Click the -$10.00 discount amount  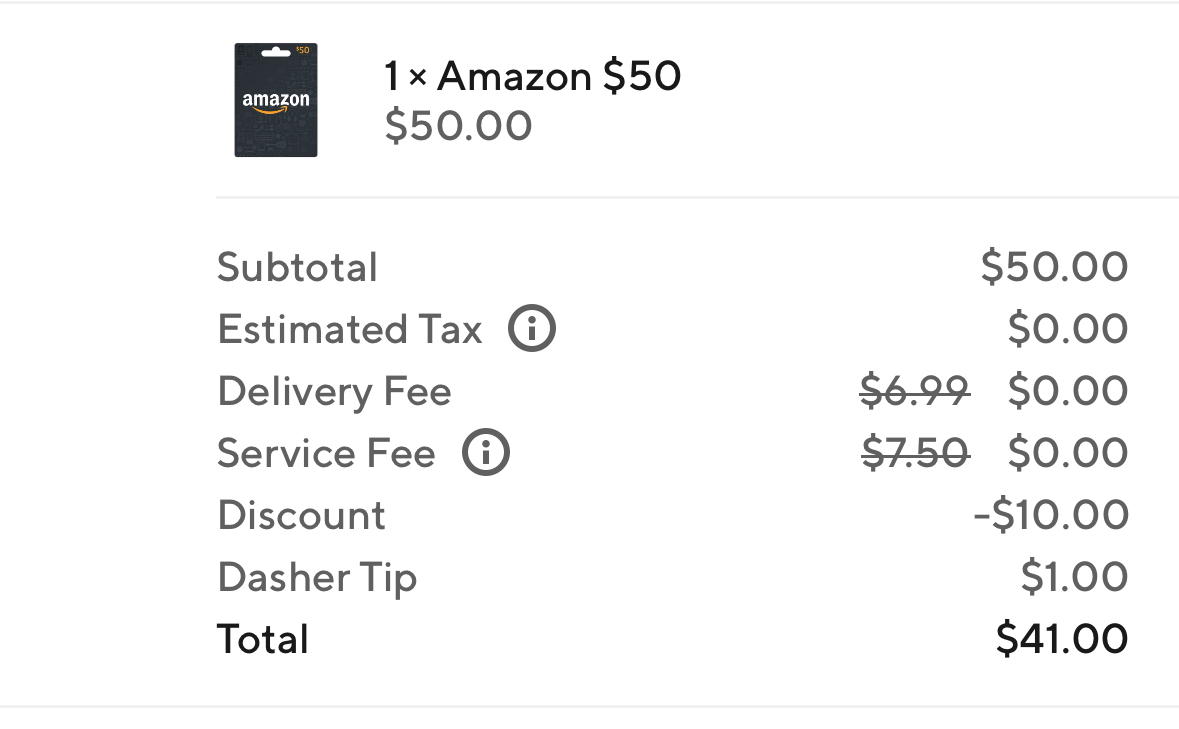[1051, 515]
